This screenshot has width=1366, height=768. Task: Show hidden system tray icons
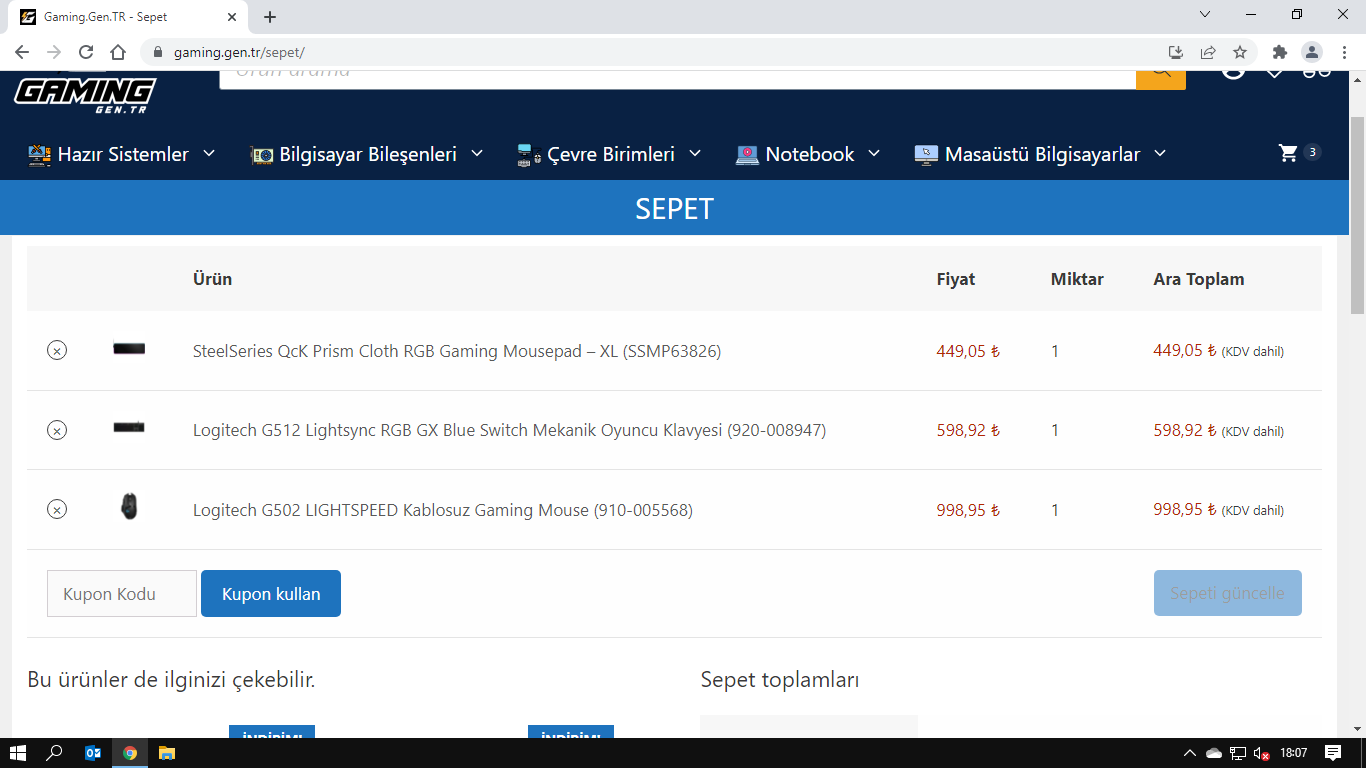pos(1190,753)
